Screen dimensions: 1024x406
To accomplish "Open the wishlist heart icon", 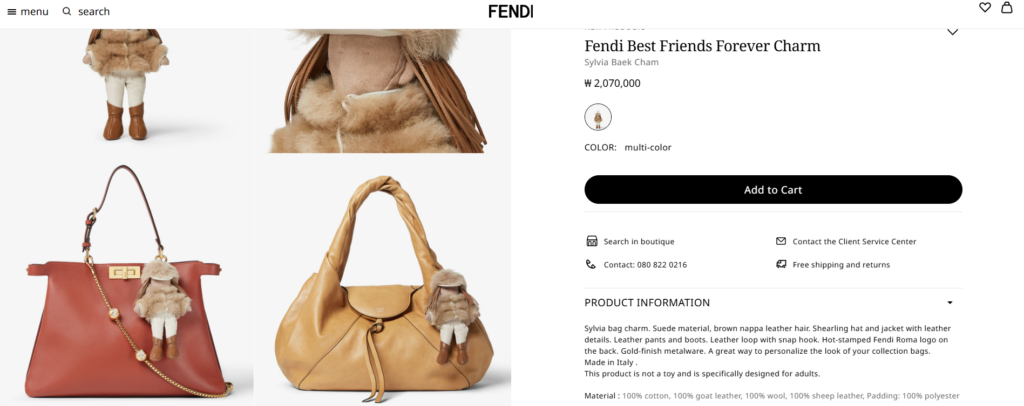I will coord(985,8).
